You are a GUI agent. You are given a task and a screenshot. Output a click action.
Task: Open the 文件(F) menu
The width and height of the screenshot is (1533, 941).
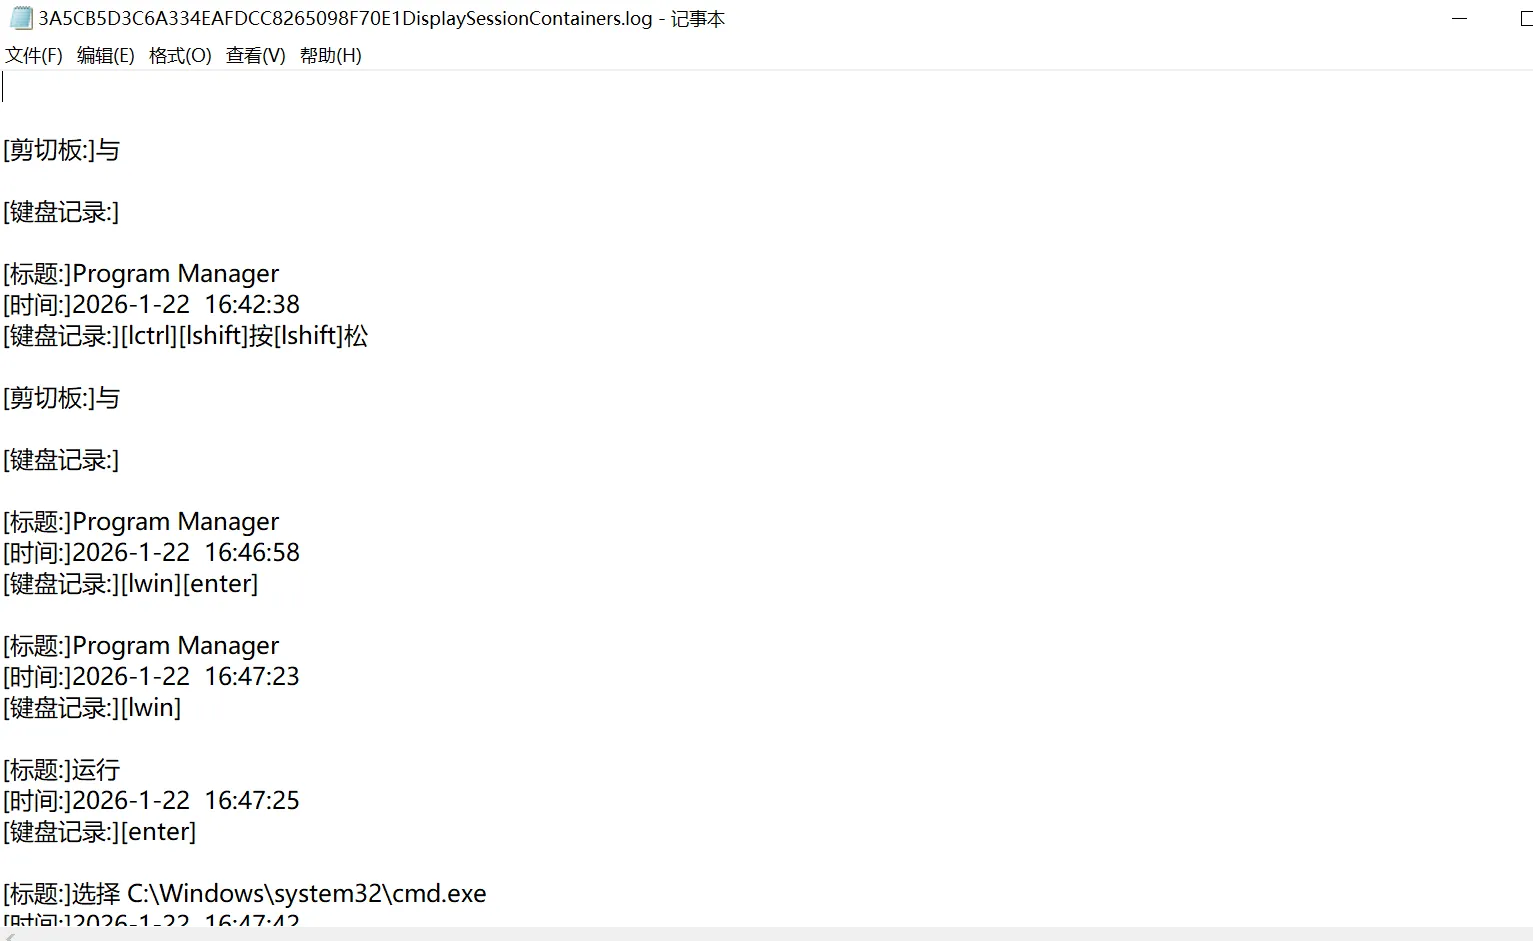[x=32, y=56]
